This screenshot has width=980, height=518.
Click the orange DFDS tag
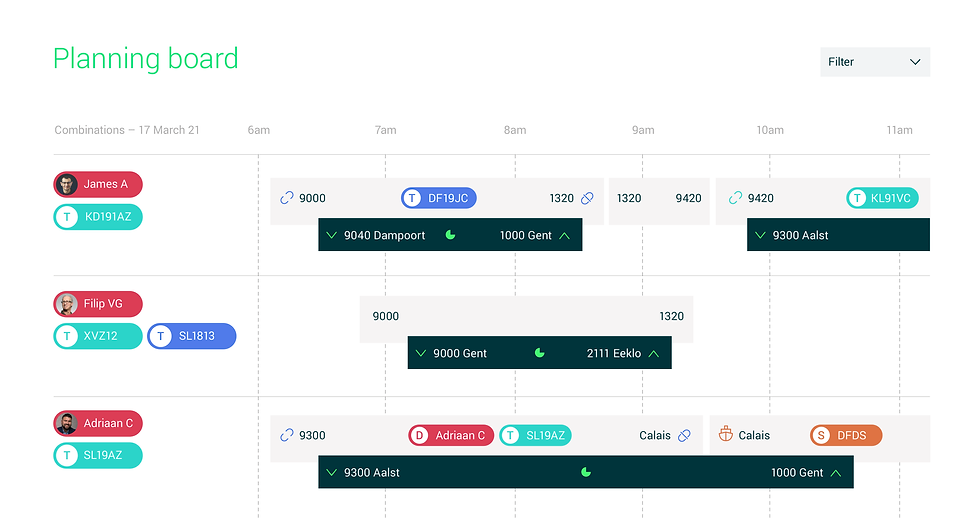click(846, 435)
